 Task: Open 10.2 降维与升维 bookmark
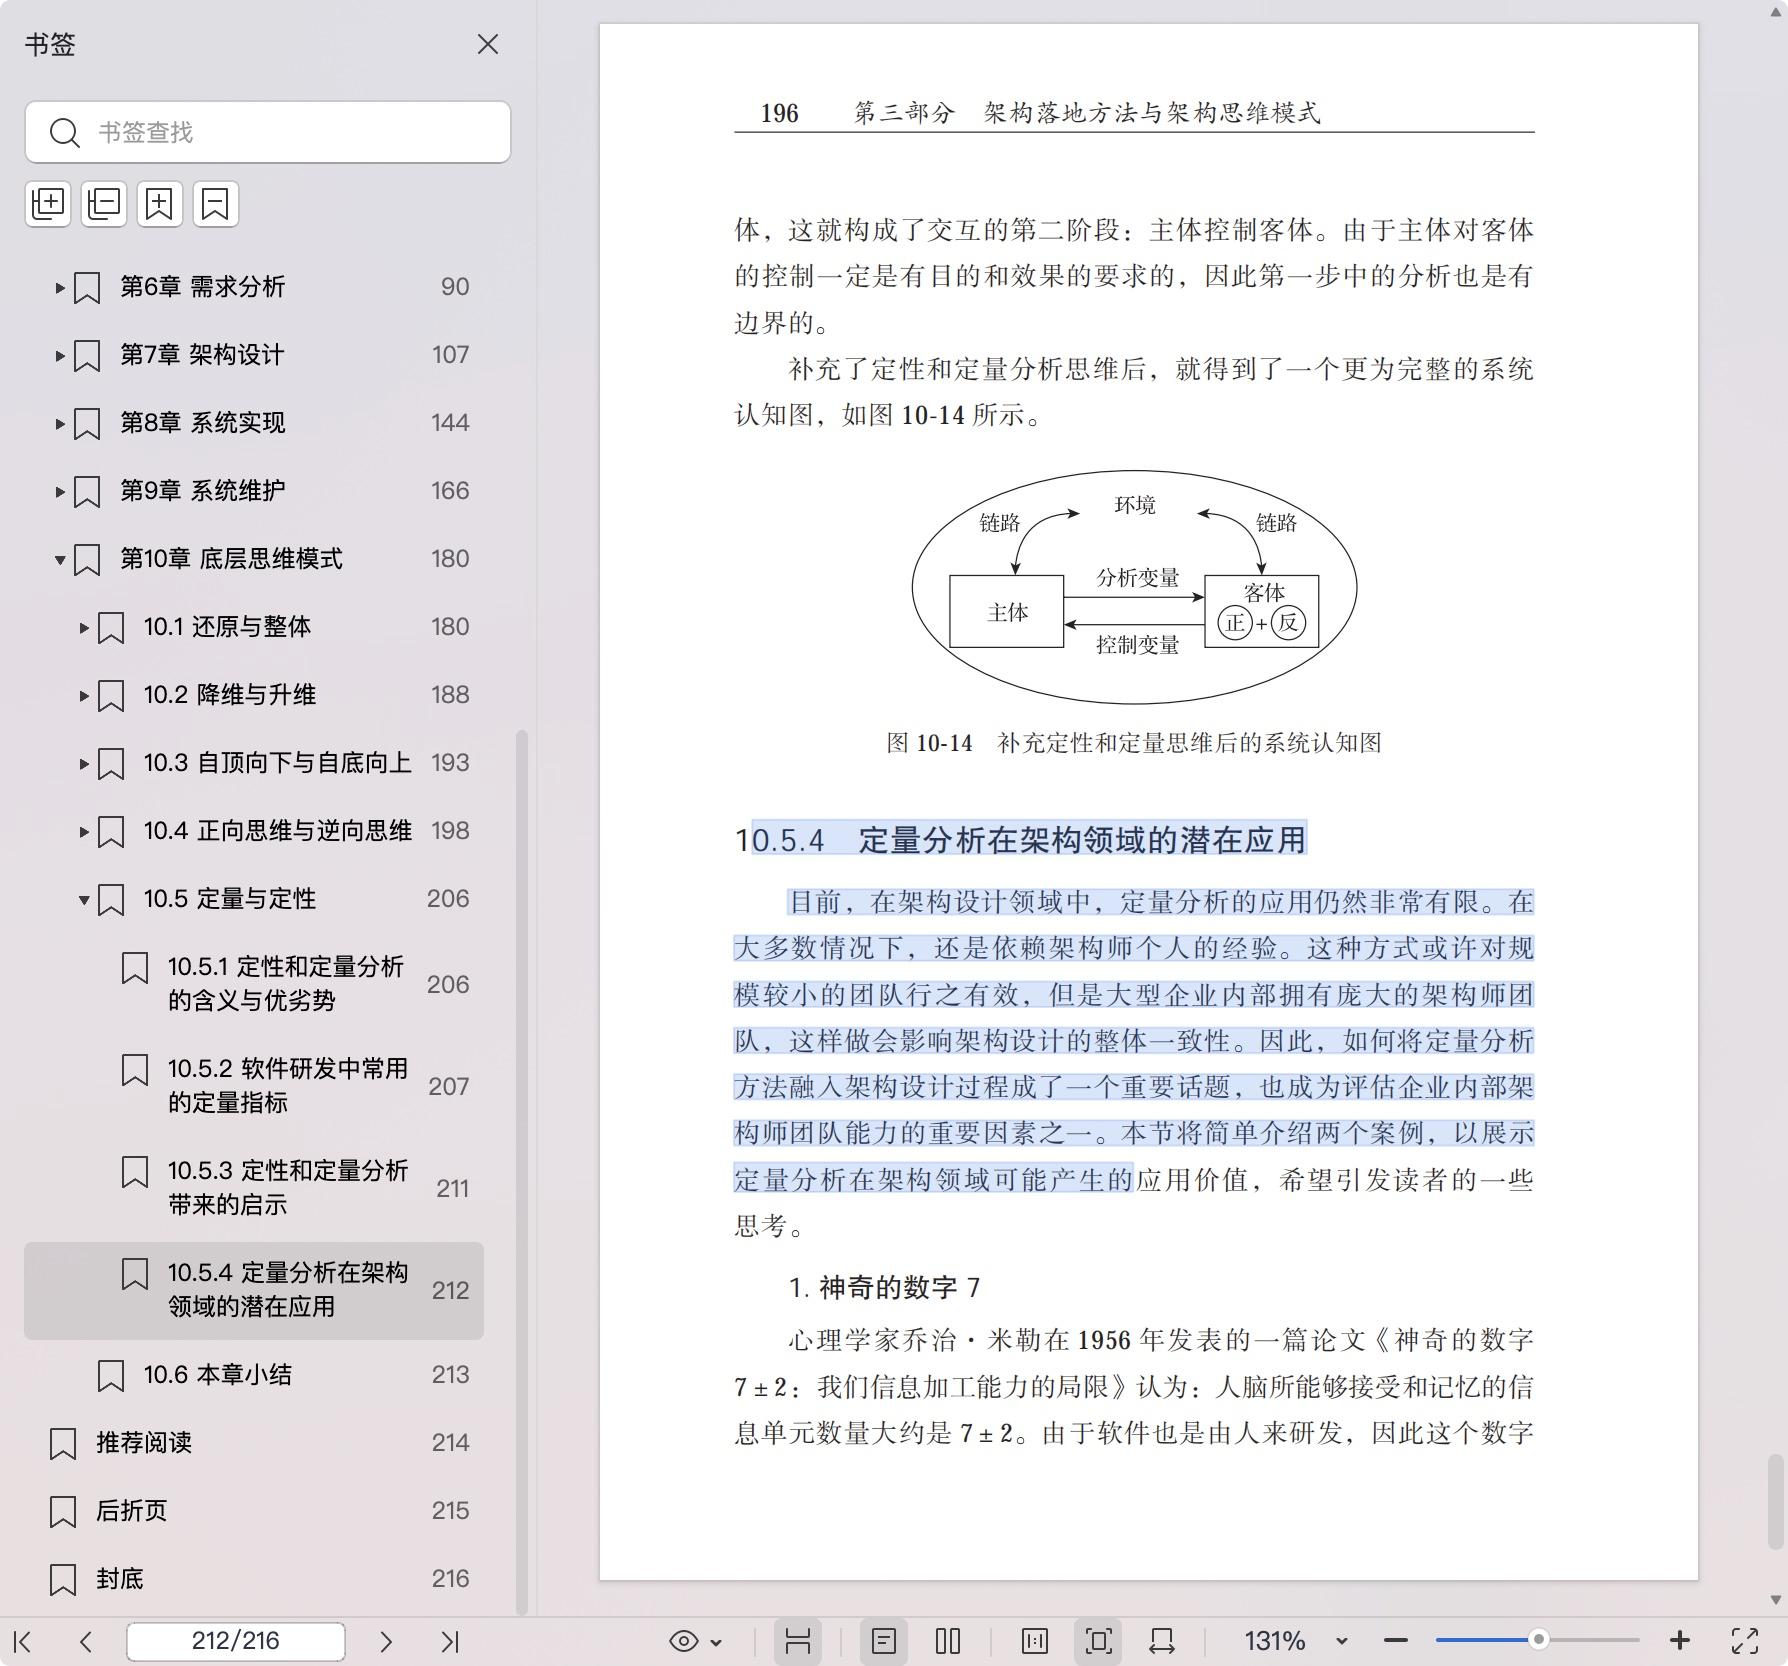pyautogui.click(x=230, y=695)
